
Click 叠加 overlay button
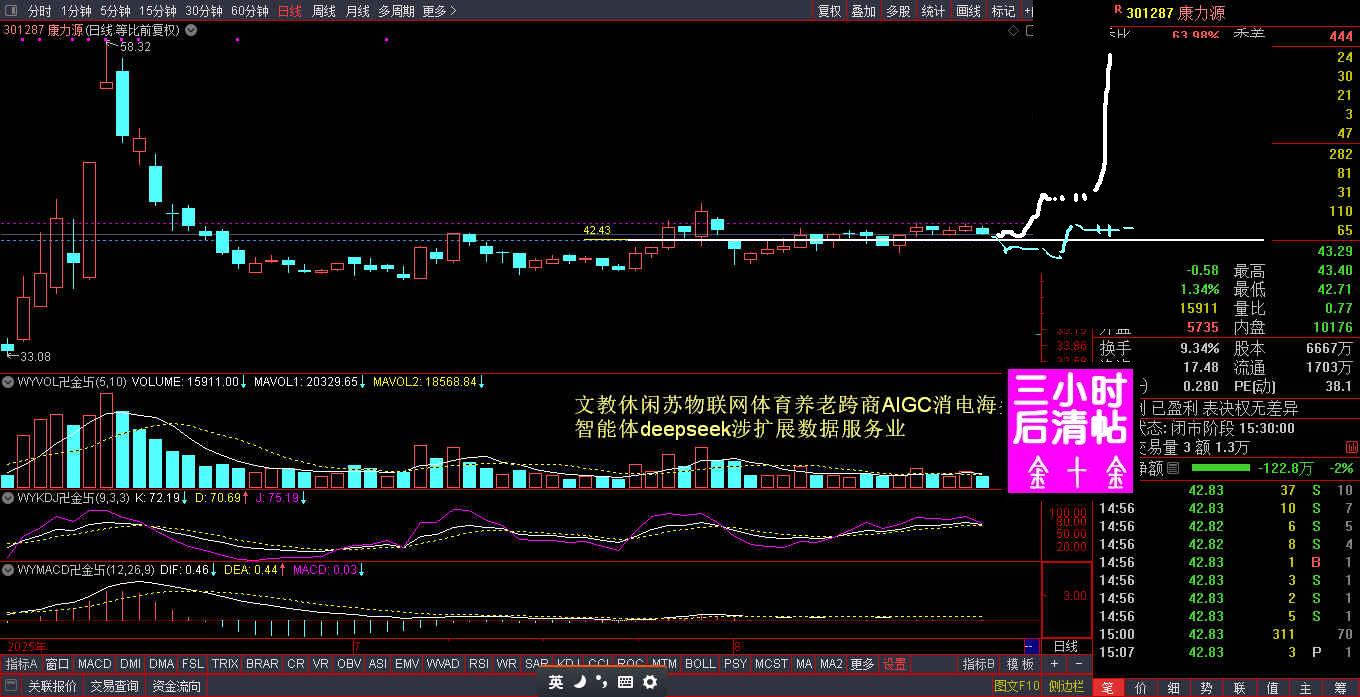863,11
